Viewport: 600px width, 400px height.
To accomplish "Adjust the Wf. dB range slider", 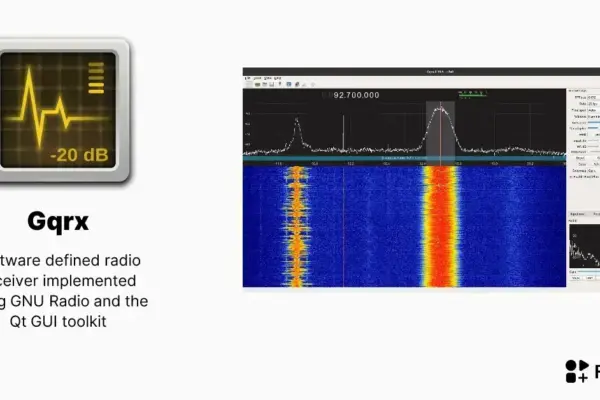I will (x=593, y=146).
